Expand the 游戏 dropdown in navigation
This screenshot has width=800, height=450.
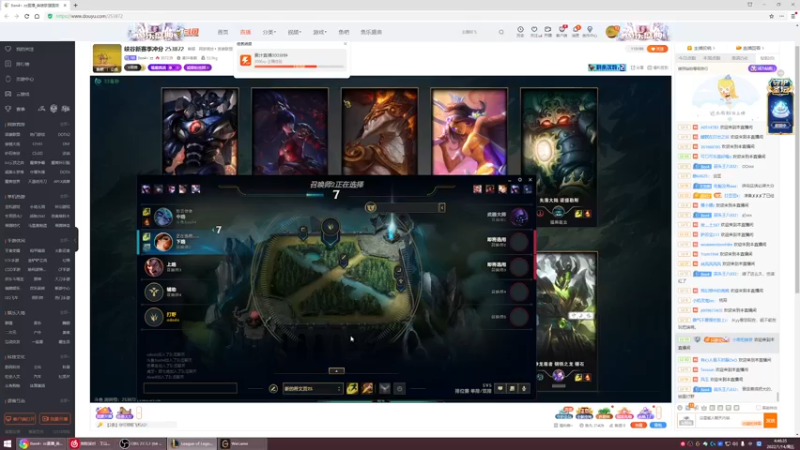point(319,32)
